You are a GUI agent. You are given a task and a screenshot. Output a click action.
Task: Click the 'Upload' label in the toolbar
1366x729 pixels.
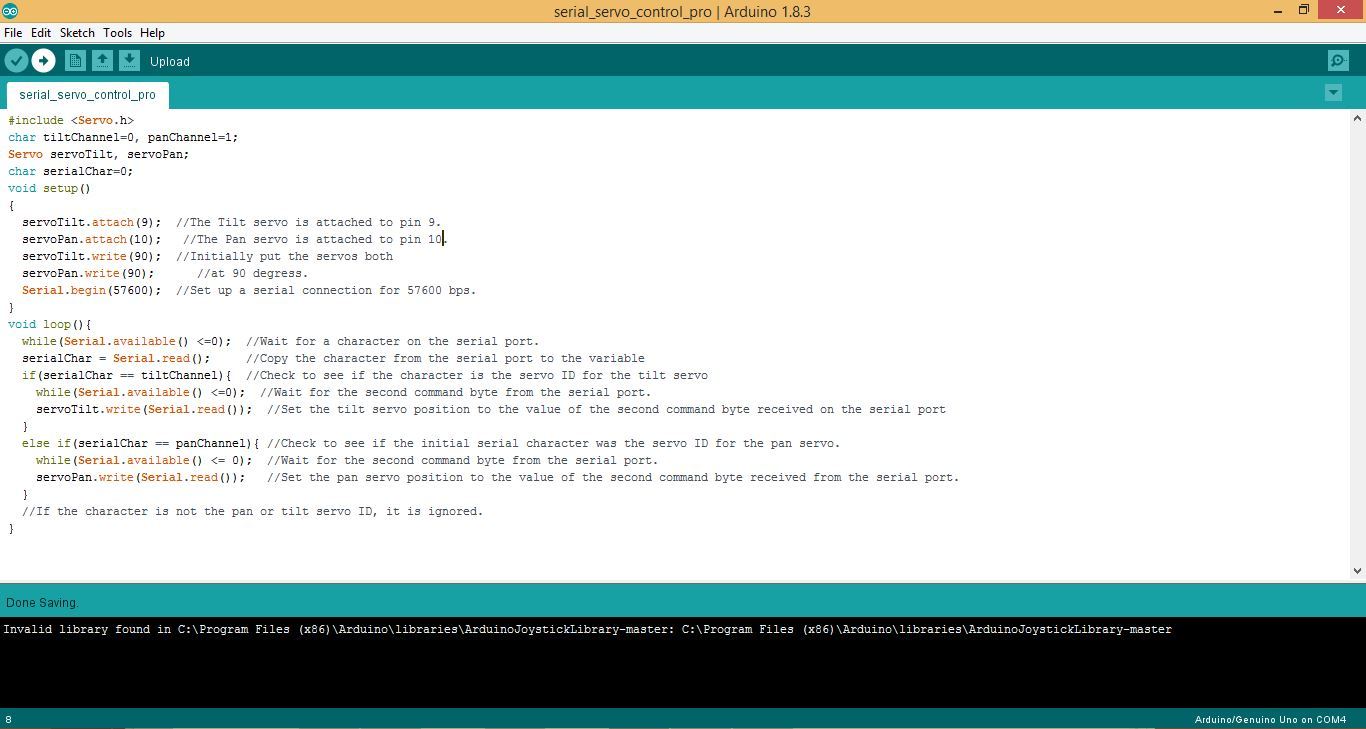(x=169, y=61)
